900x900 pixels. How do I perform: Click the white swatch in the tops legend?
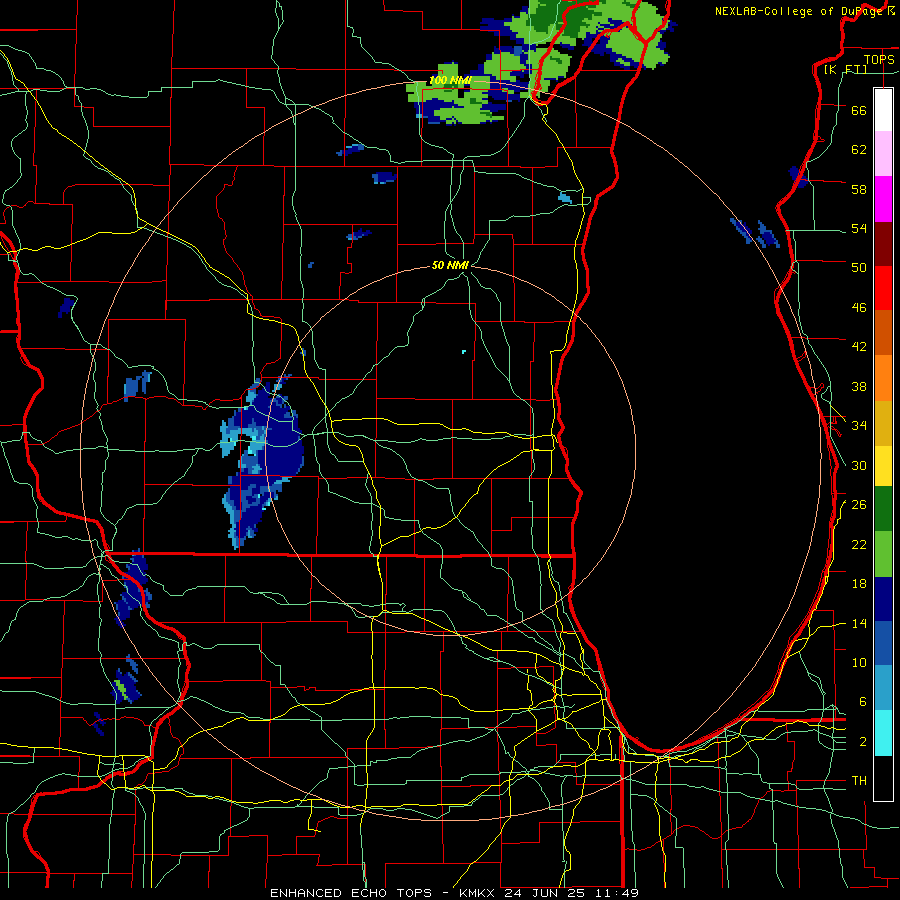(883, 110)
